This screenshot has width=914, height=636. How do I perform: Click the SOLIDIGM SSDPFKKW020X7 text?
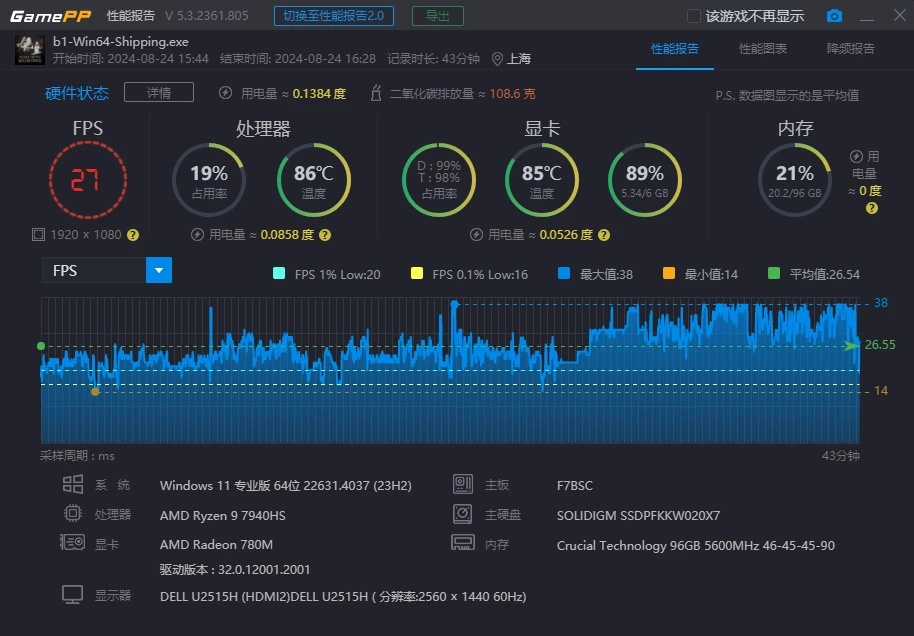(x=638, y=515)
